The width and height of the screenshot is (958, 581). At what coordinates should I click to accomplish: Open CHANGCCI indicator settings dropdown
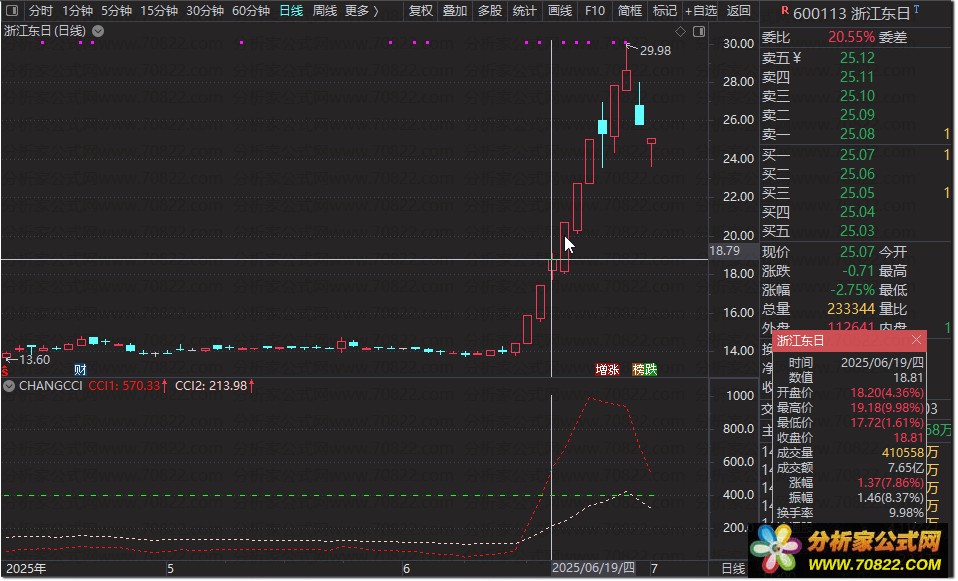pos(9,386)
